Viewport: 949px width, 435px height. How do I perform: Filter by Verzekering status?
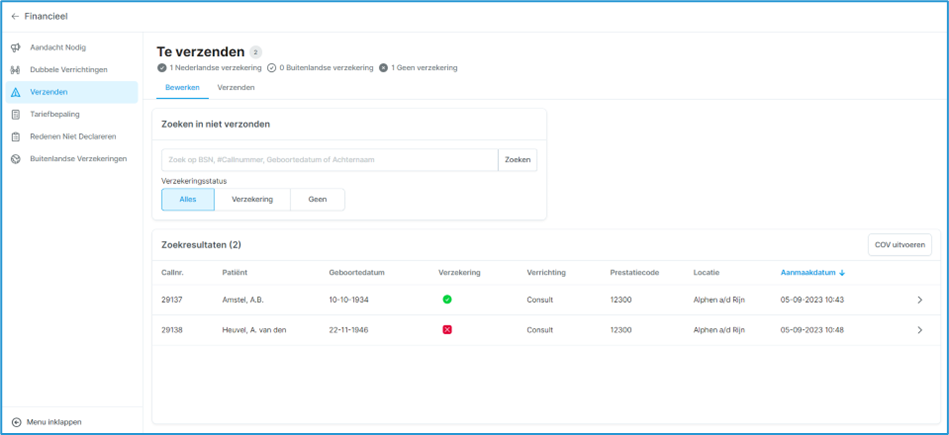[x=252, y=199]
